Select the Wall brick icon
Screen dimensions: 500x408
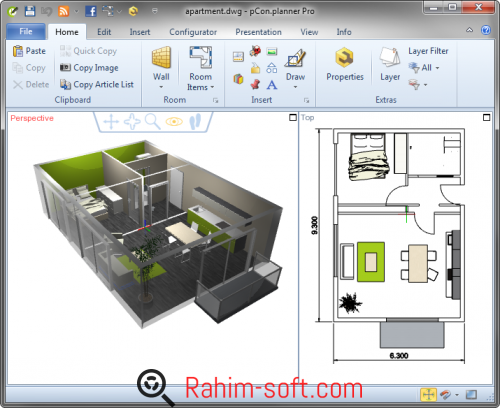click(x=161, y=57)
